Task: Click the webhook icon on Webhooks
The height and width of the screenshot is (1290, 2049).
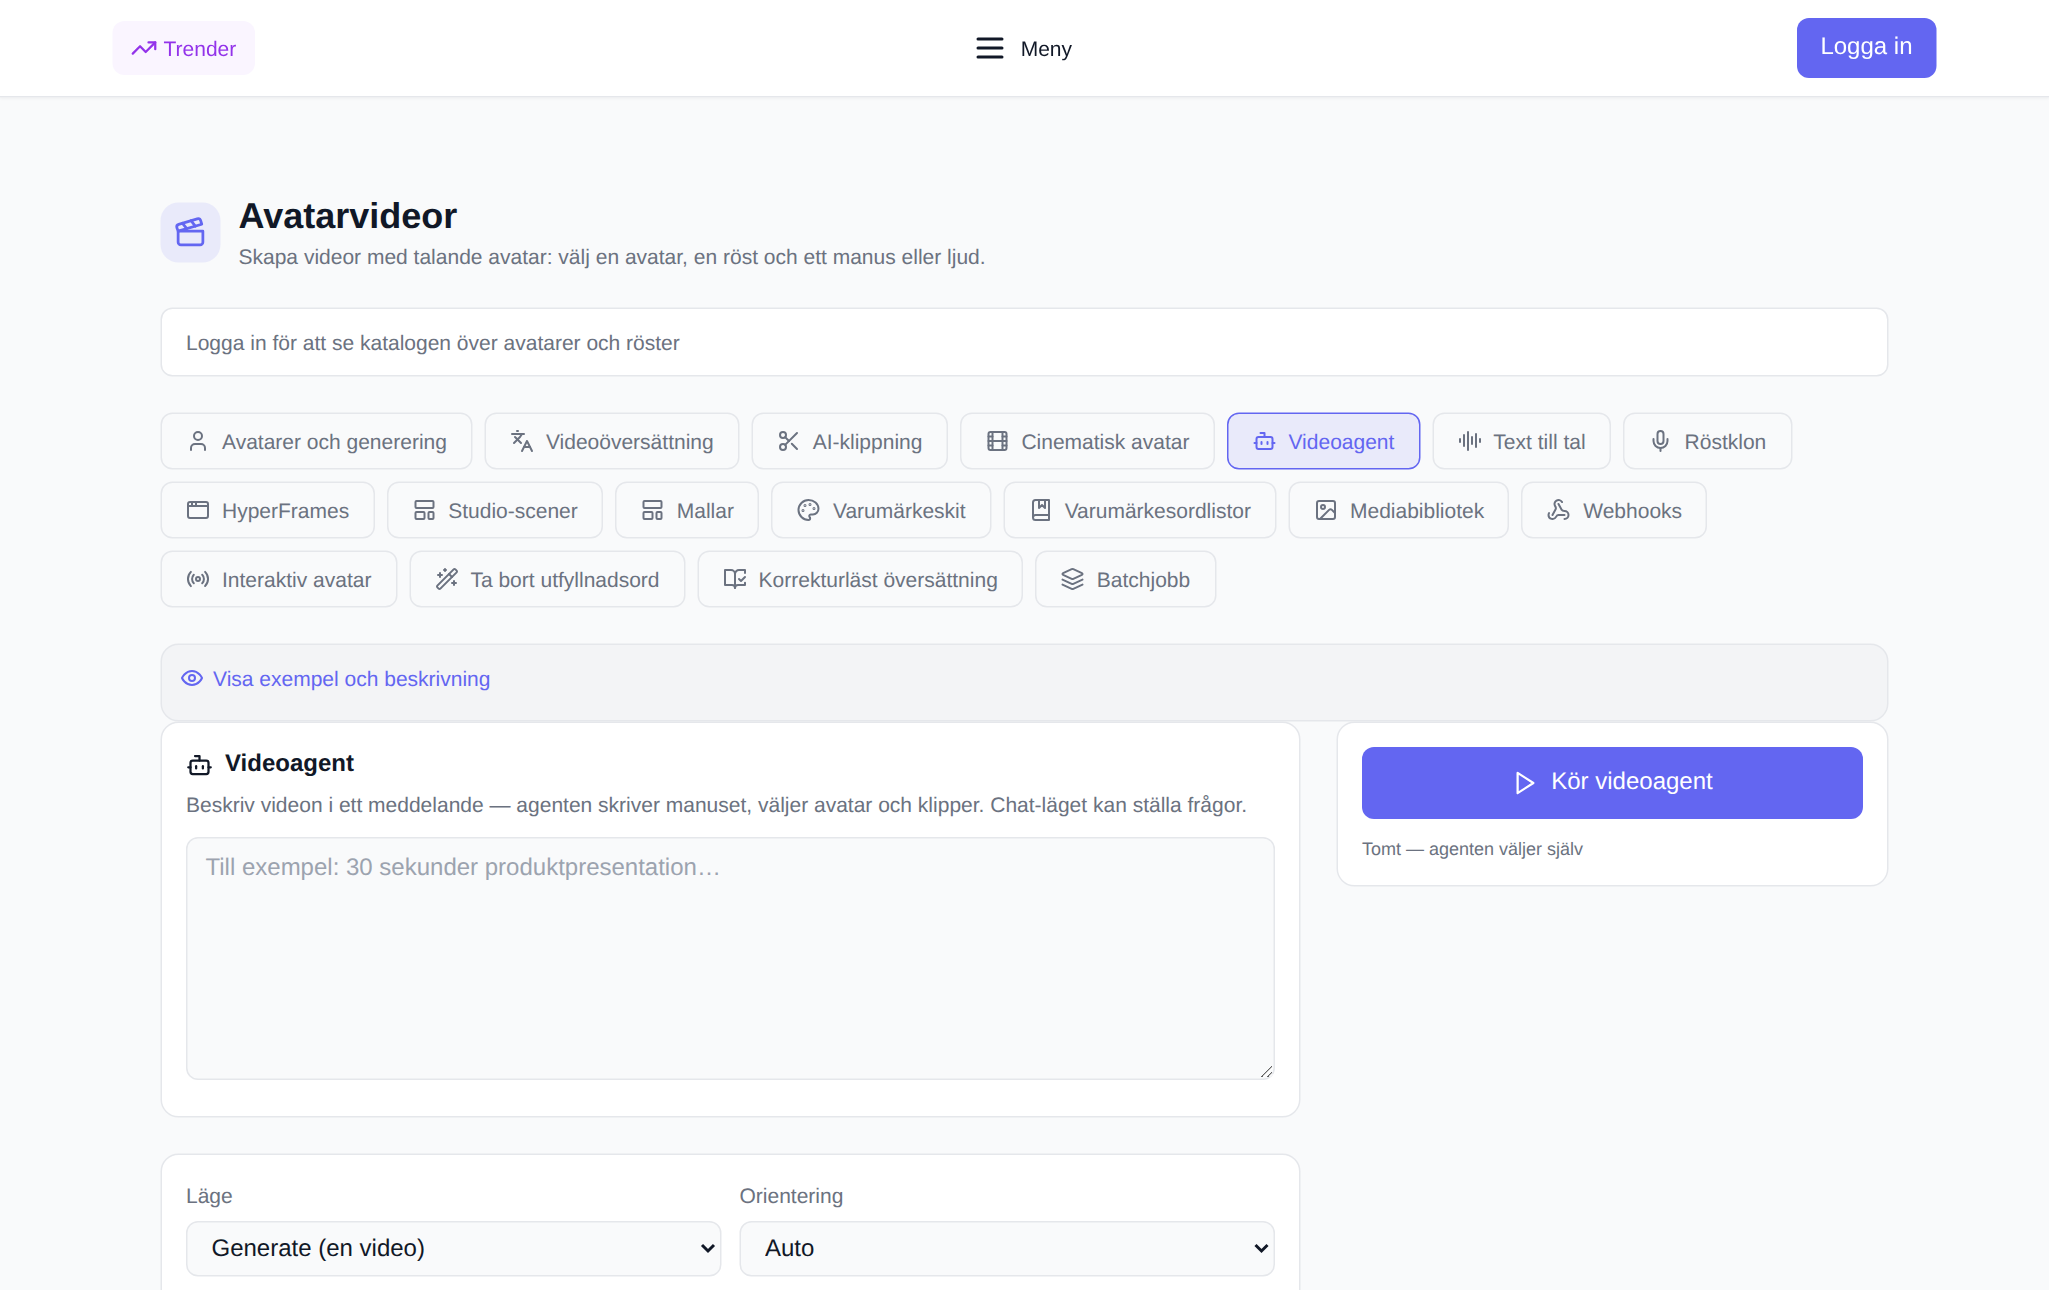Action: coord(1558,510)
